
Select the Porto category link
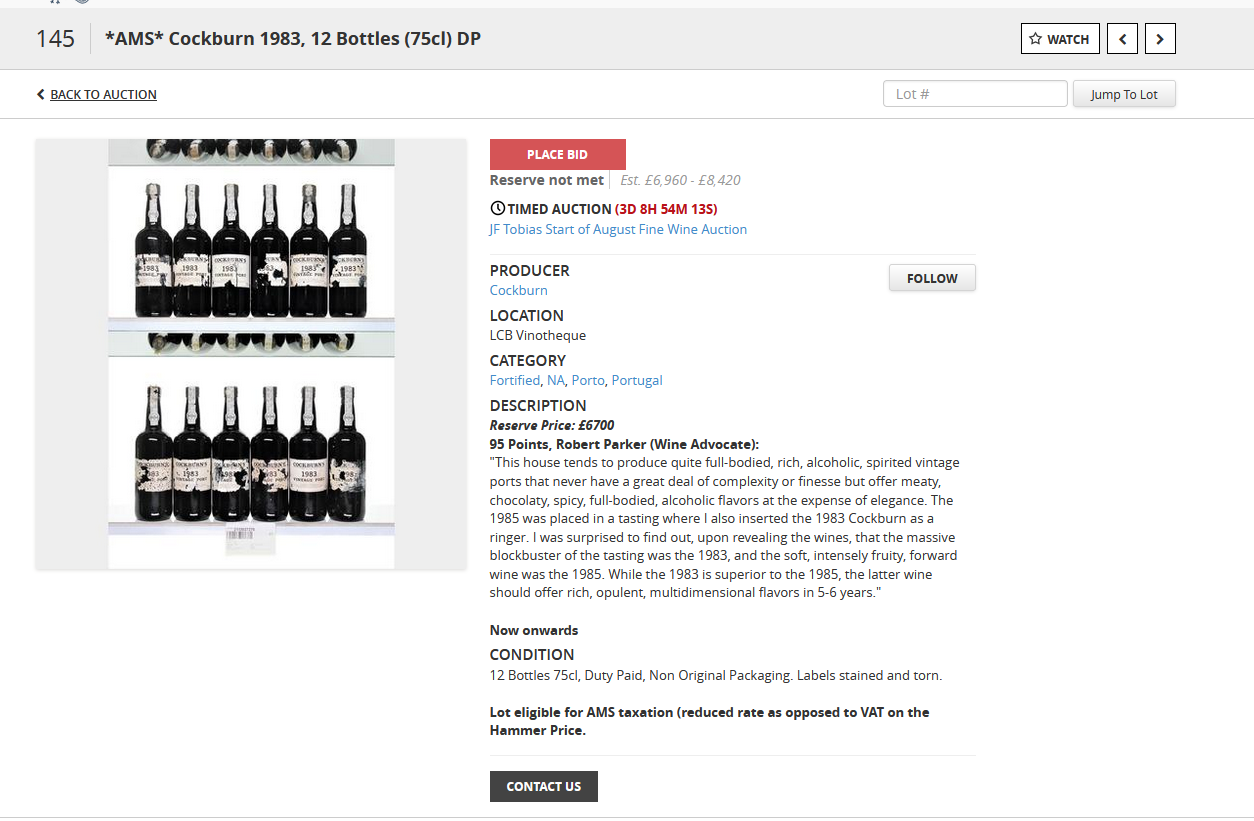[588, 380]
